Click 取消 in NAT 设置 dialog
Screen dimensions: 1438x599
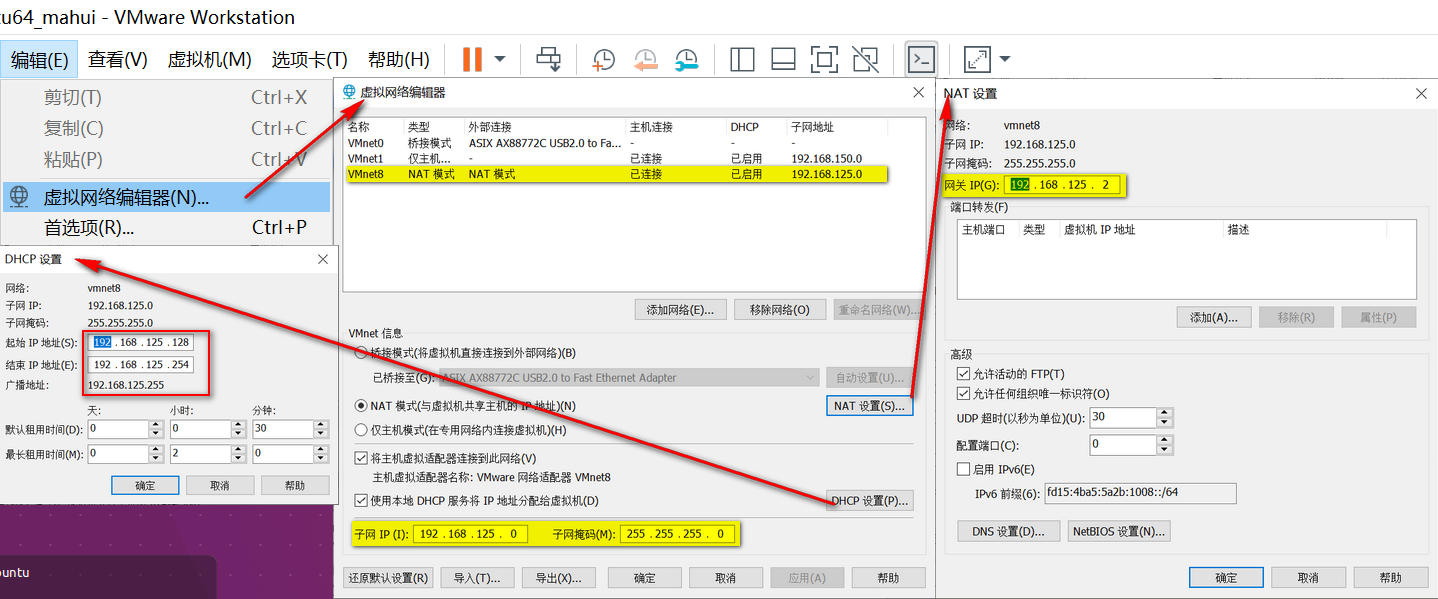click(1308, 578)
